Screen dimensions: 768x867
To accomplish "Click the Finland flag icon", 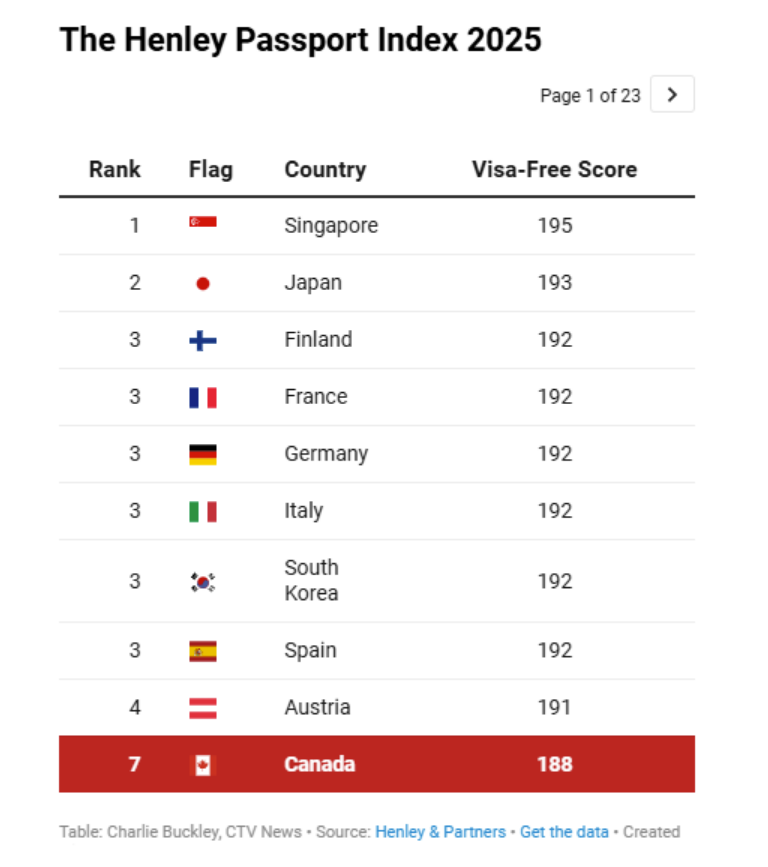I will (x=203, y=341).
